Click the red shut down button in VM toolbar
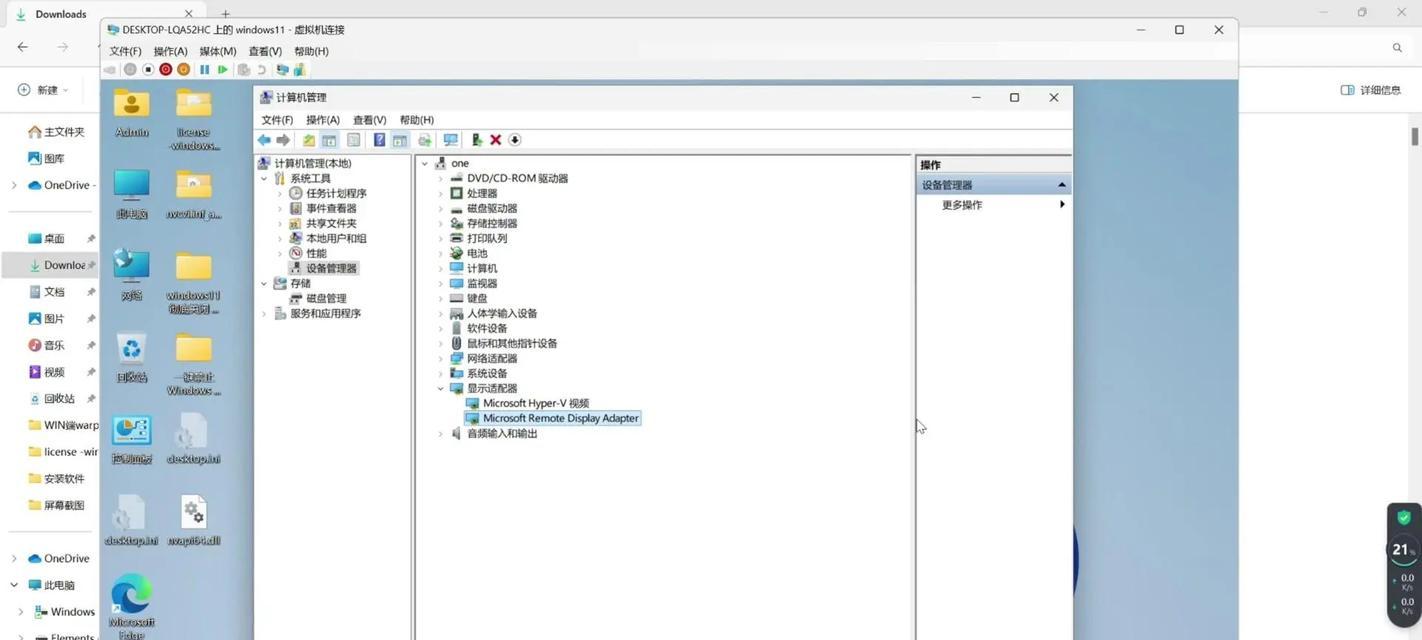This screenshot has width=1422, height=640. [166, 70]
